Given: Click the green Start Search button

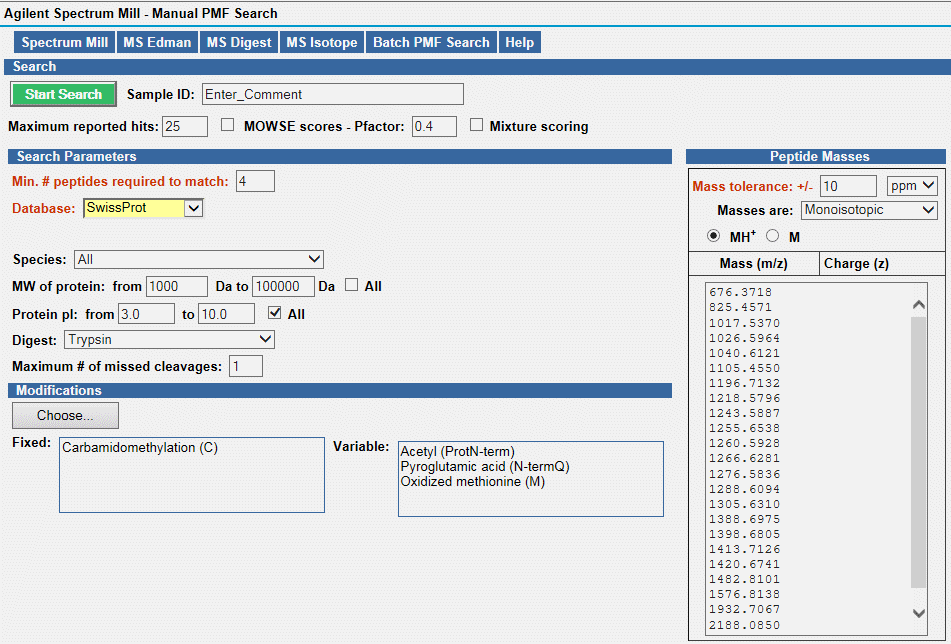Looking at the screenshot, I should 64,94.
